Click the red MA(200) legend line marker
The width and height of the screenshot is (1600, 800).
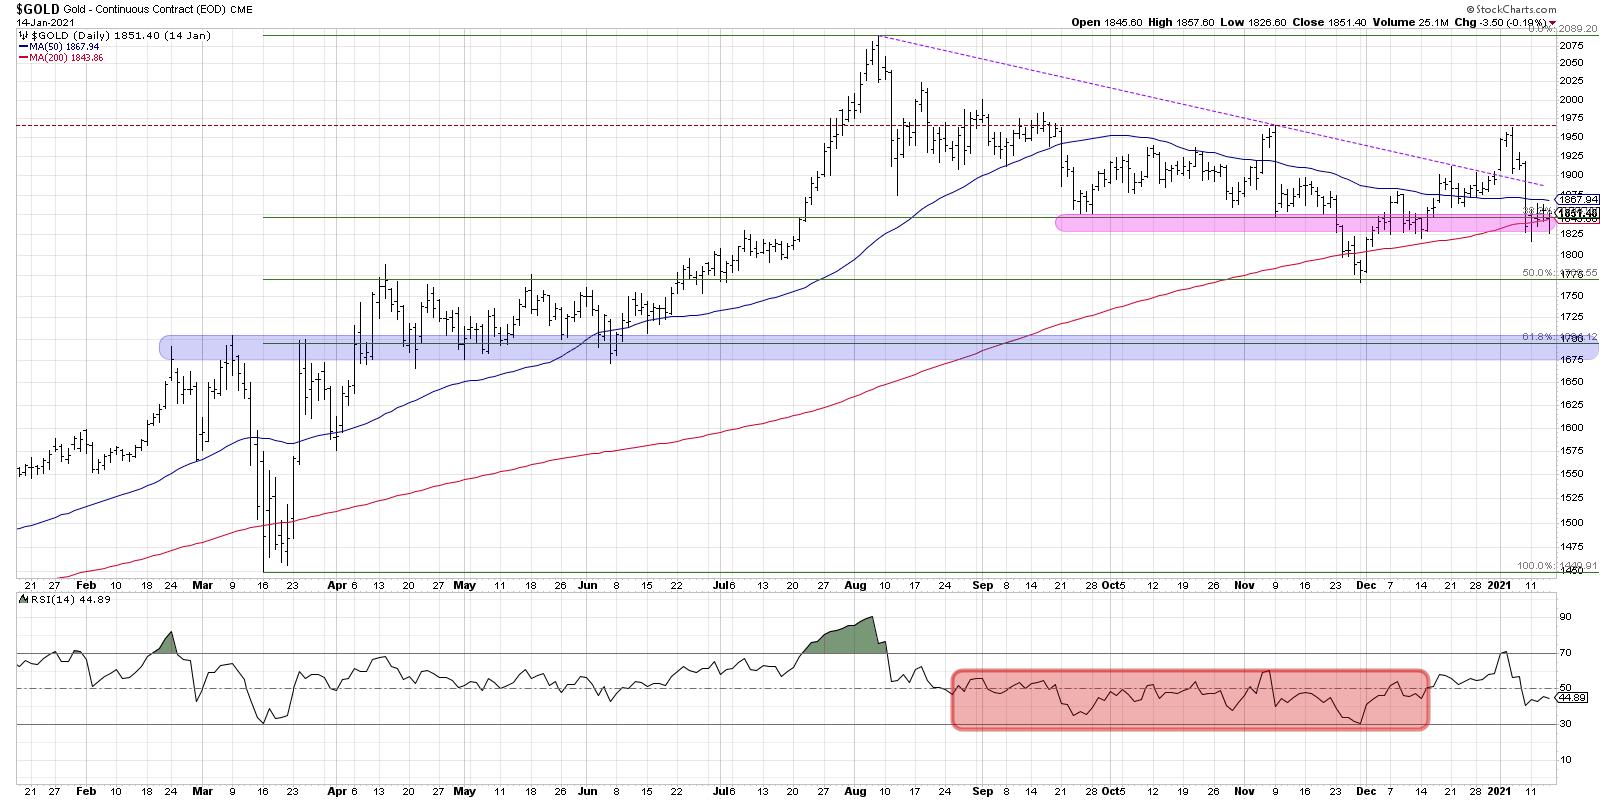tap(23, 58)
